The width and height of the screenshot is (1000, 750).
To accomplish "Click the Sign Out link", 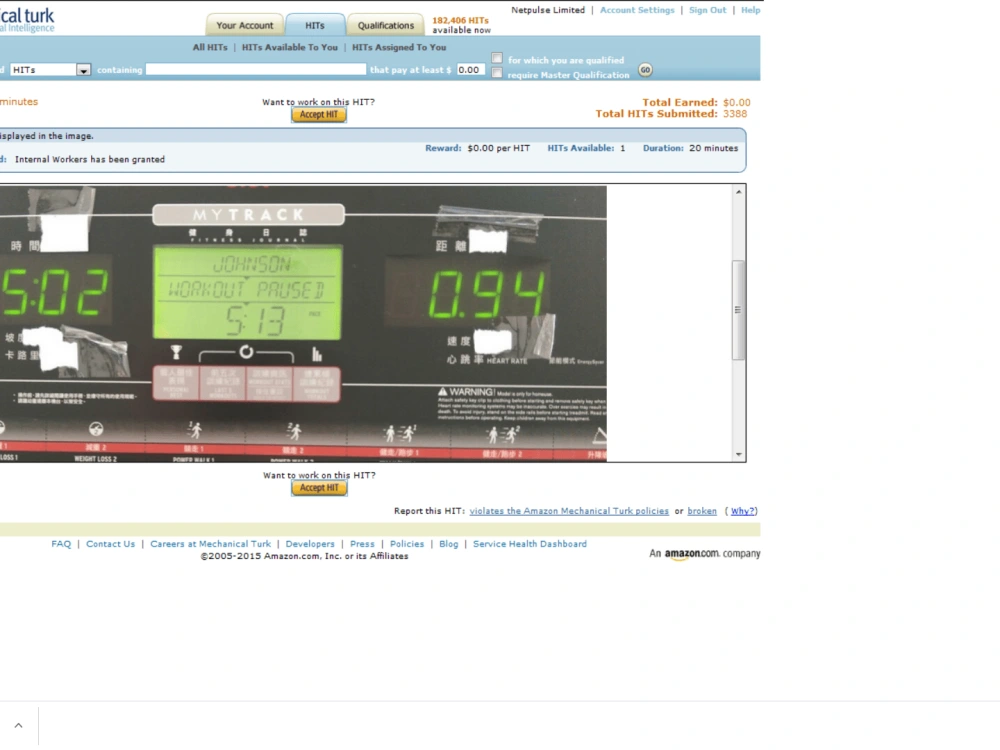I will (x=707, y=10).
